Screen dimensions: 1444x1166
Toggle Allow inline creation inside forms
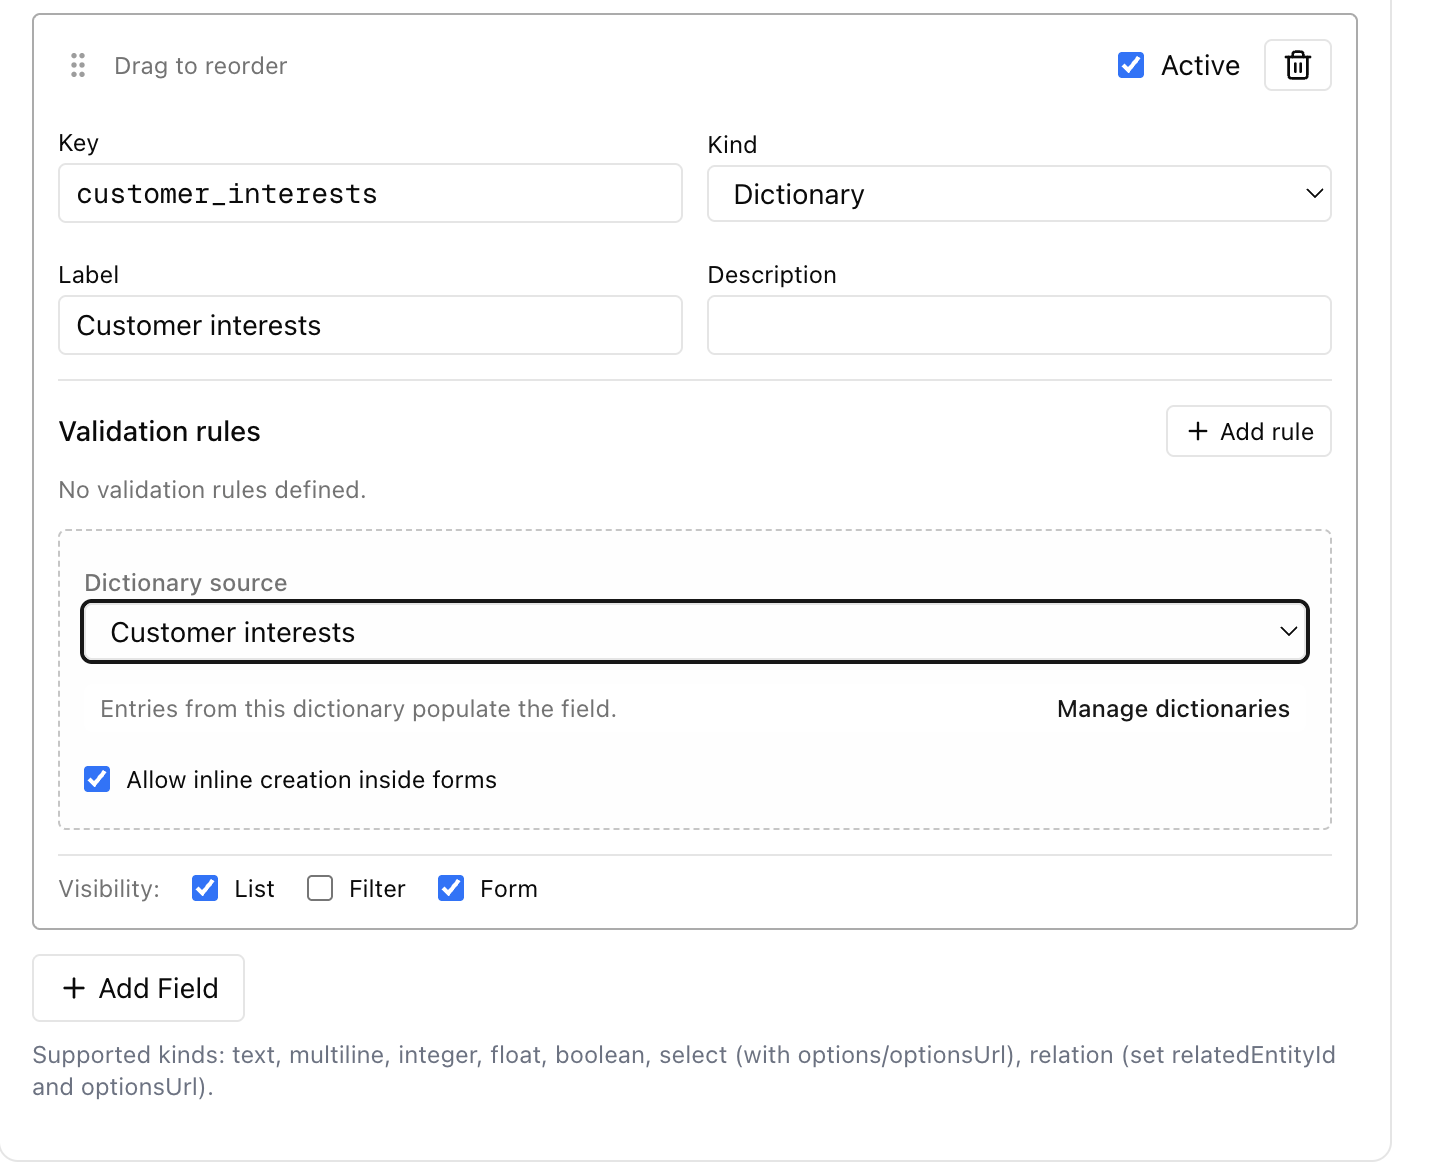pyautogui.click(x=97, y=779)
